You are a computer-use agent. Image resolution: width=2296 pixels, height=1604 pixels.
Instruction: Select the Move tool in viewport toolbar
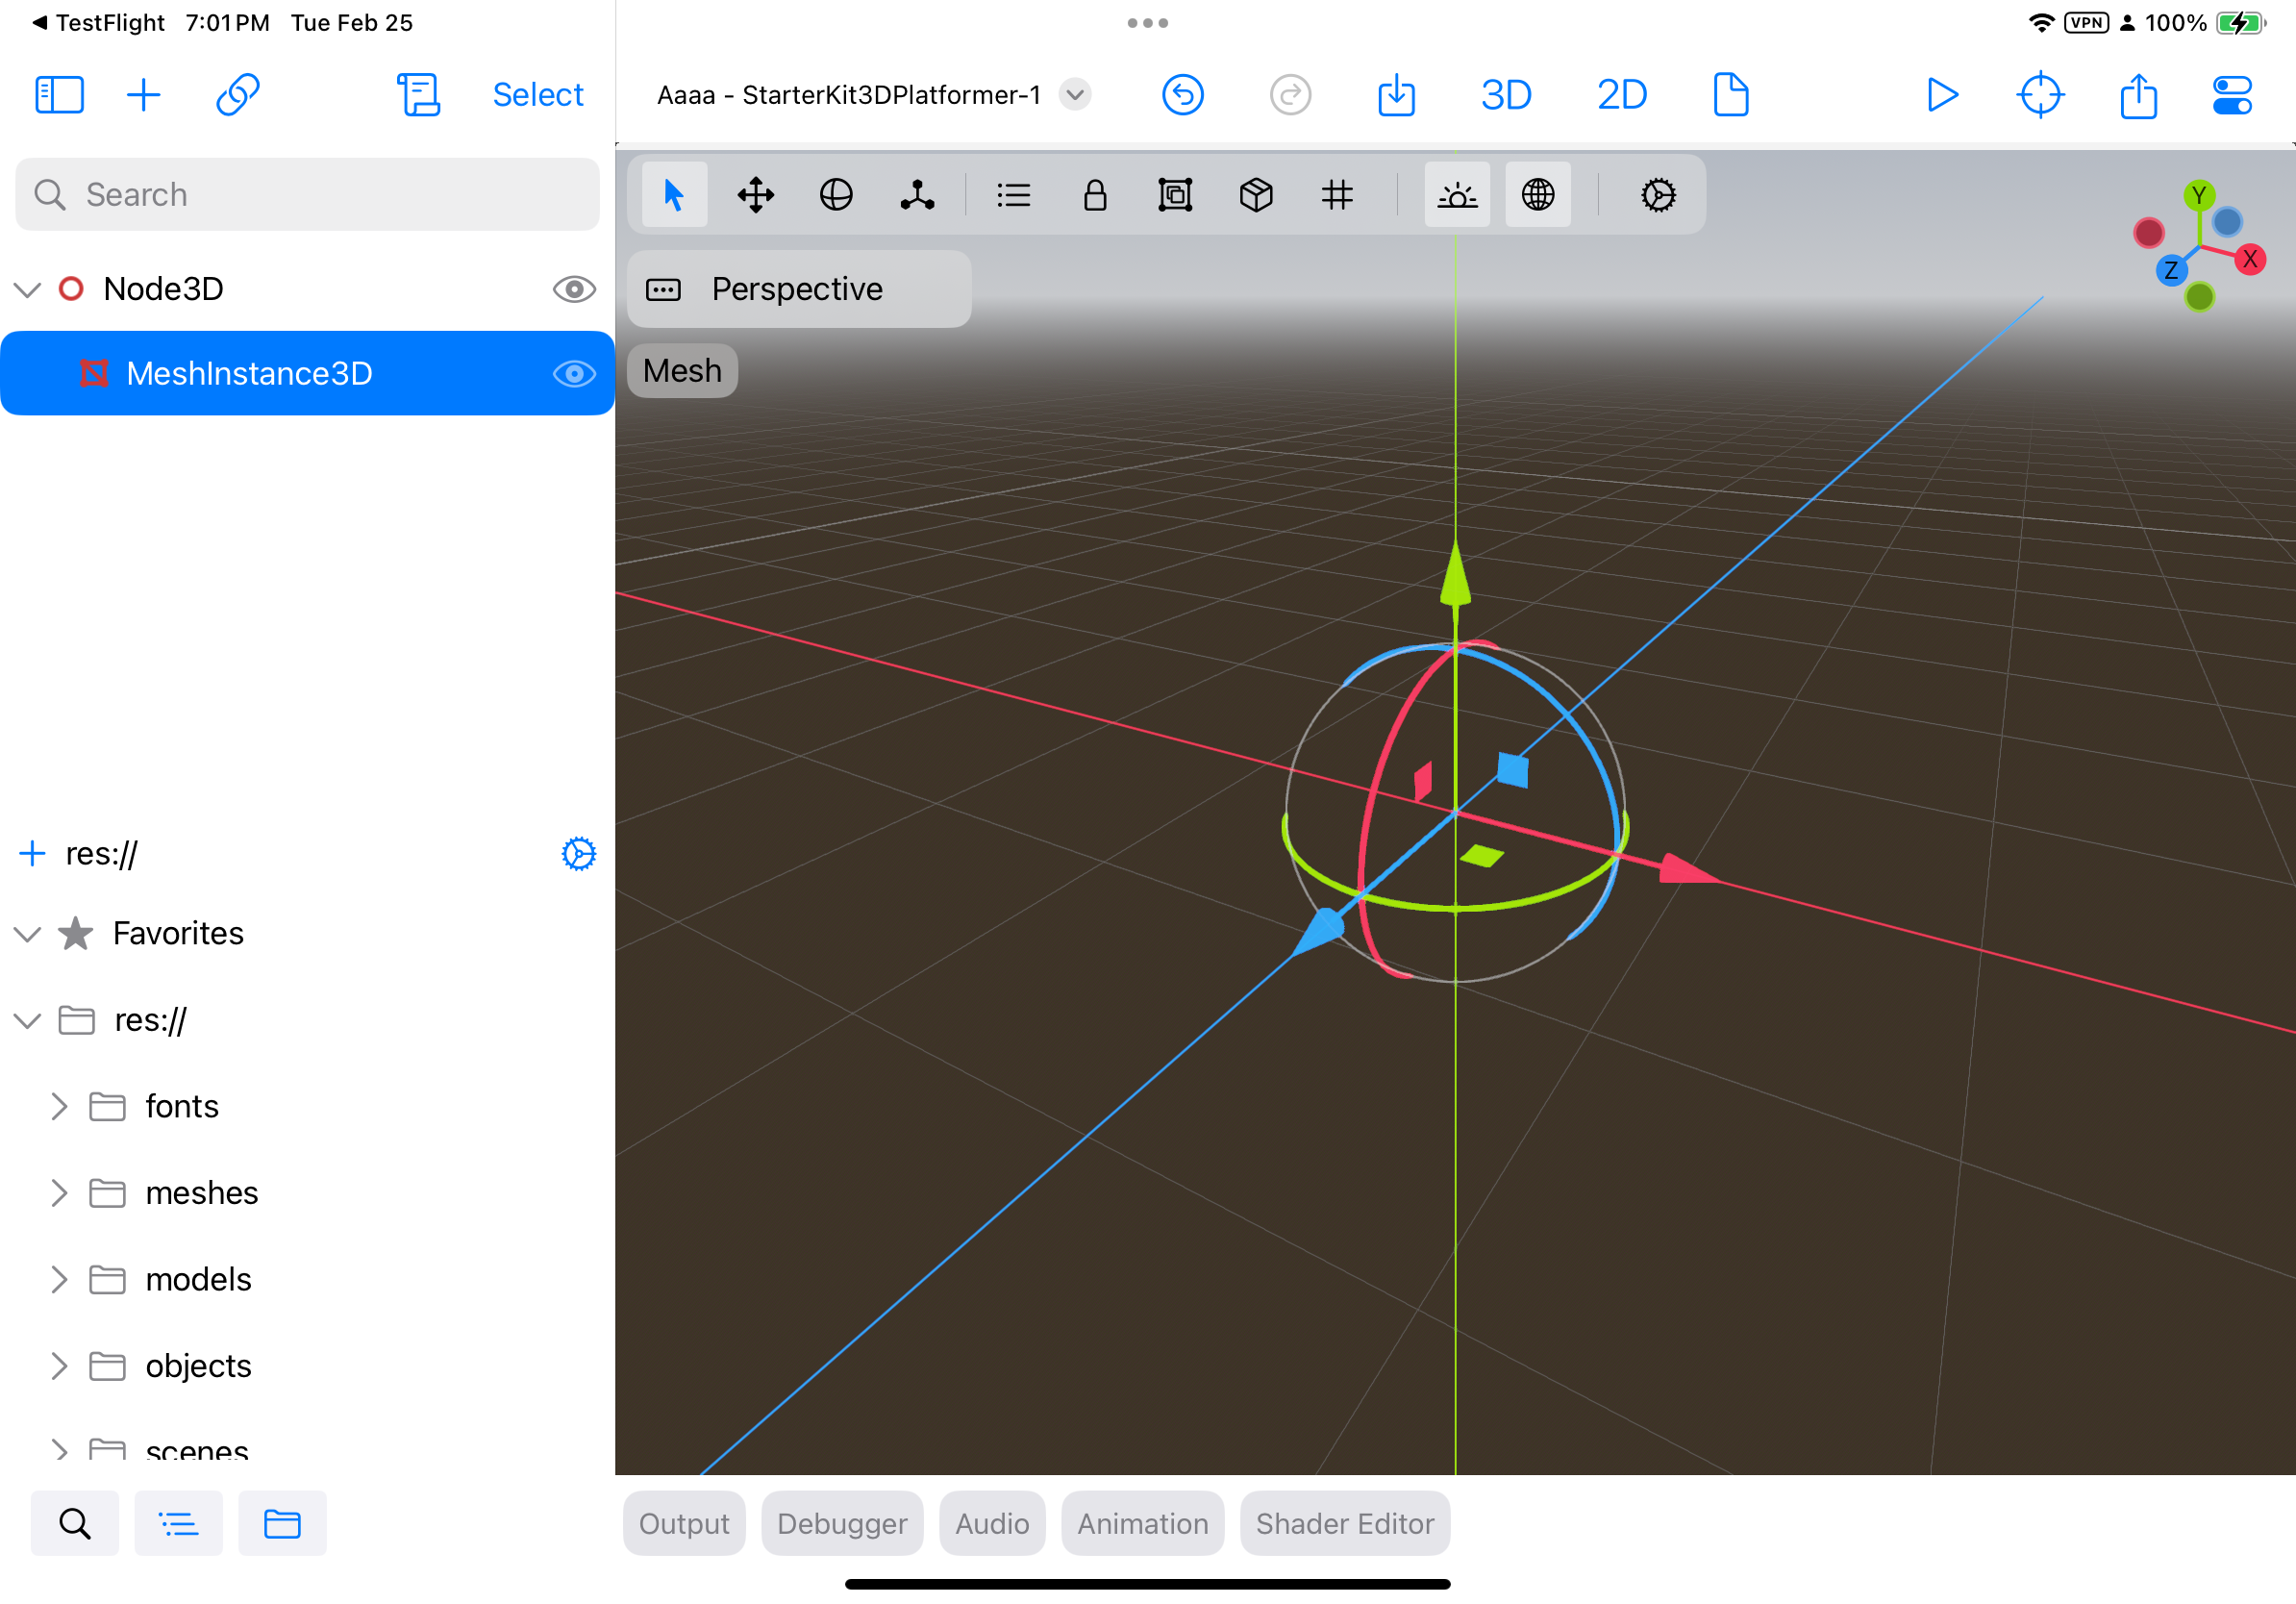coord(755,194)
